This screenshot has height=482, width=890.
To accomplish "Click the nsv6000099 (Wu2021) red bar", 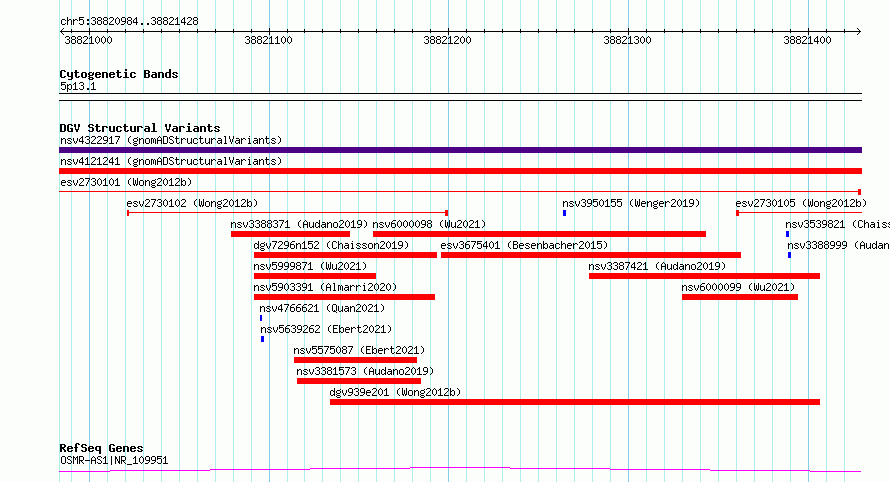I will (x=740, y=297).
